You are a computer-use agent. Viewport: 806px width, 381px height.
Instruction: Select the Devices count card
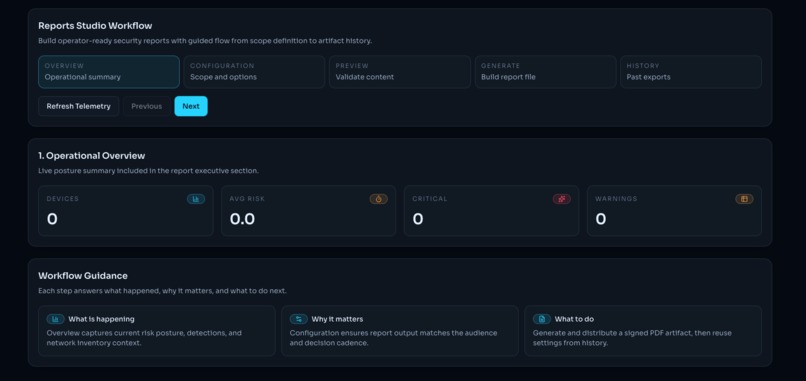pyautogui.click(x=126, y=211)
